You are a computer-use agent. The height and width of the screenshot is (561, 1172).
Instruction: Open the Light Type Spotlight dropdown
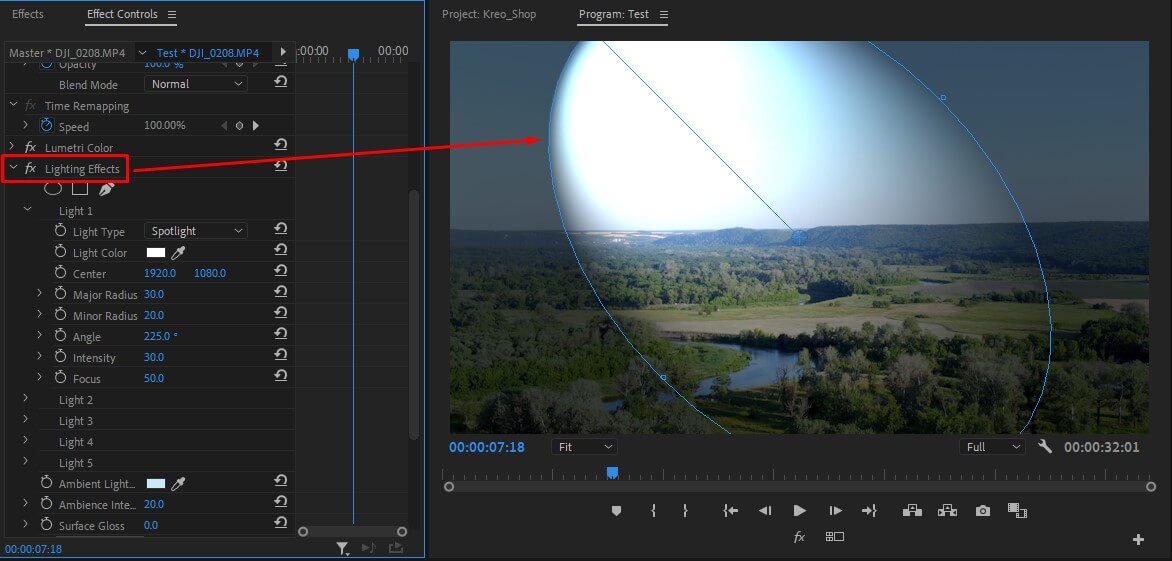(x=196, y=231)
